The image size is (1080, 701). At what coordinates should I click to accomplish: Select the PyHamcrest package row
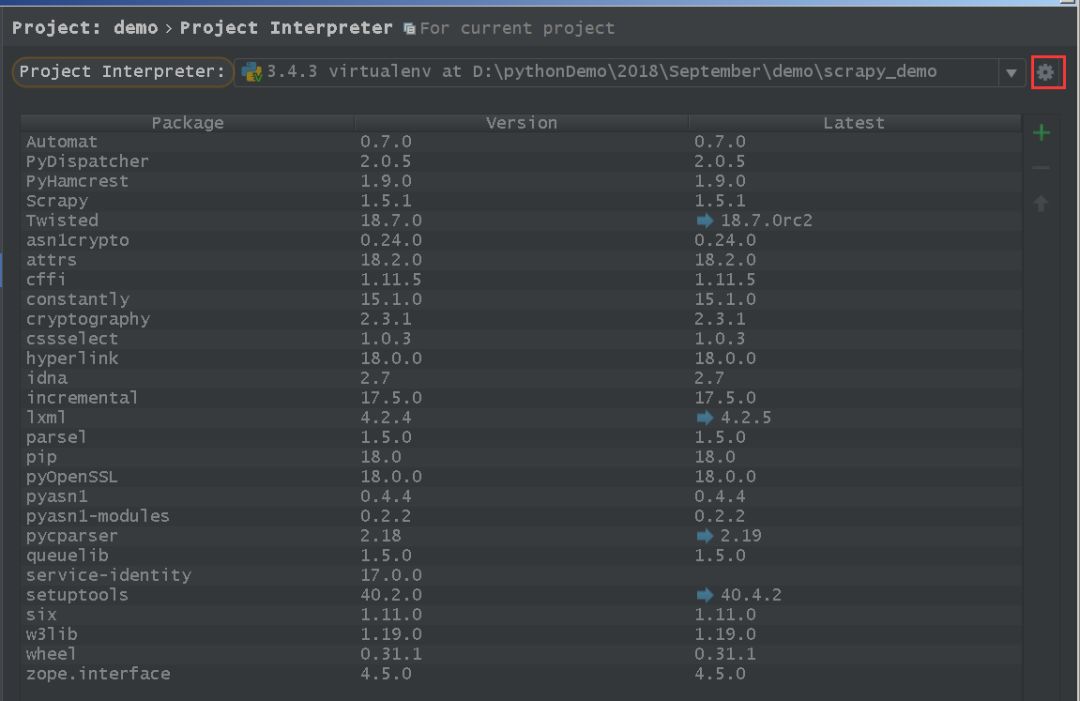coord(521,181)
